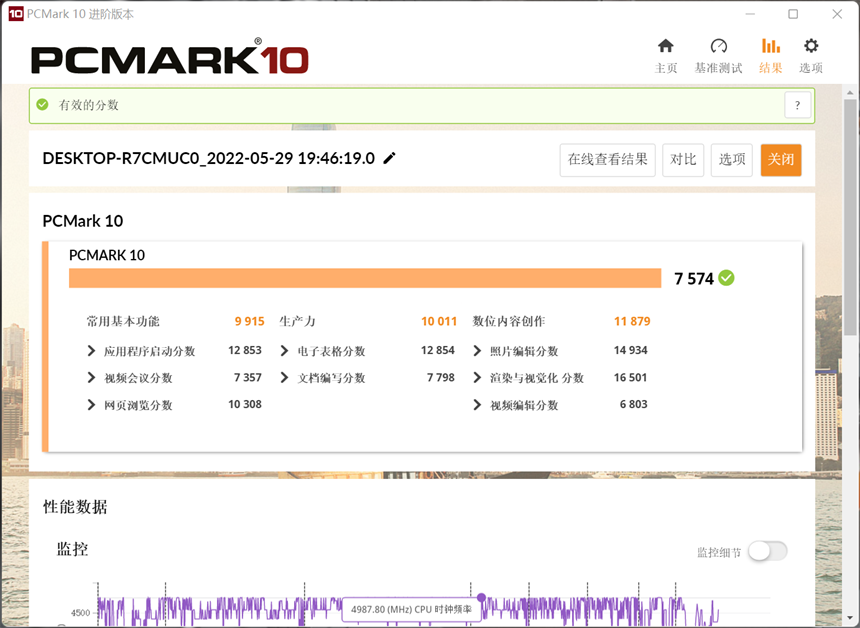Close the PCMark 10 window
Viewport: 860px width, 628px height.
(837, 14)
